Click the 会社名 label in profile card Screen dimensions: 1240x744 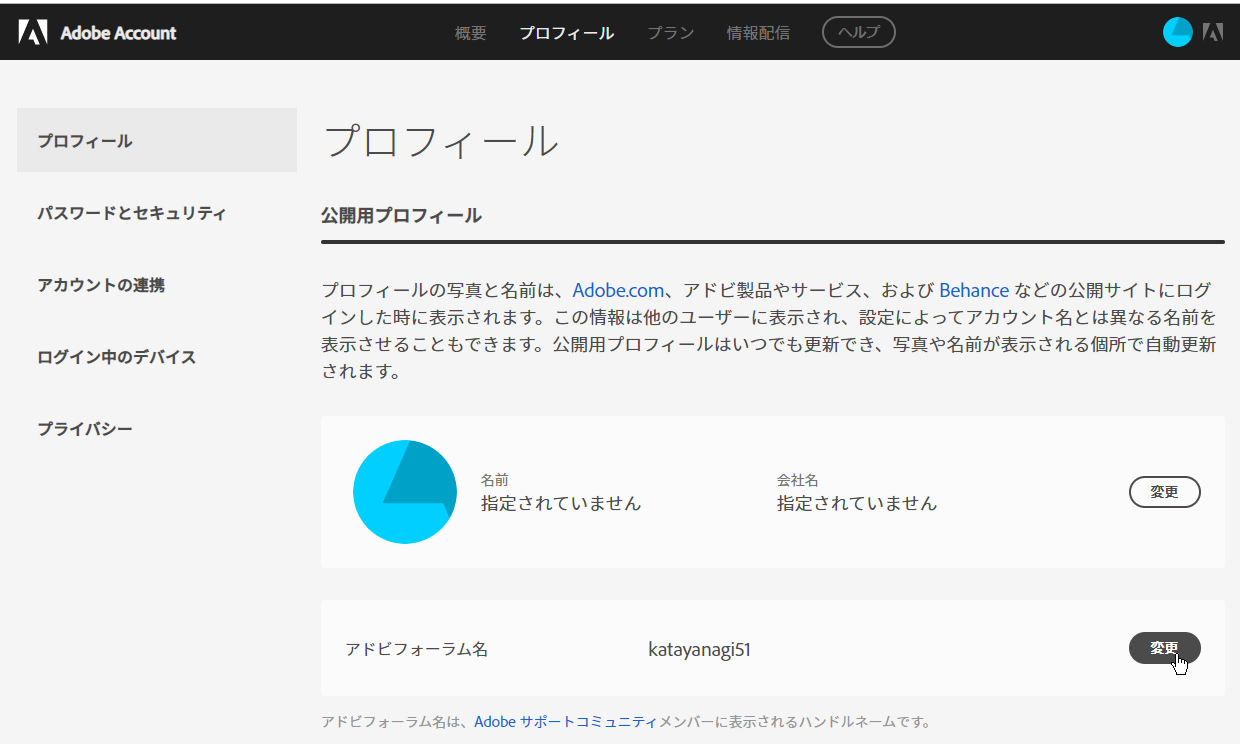(x=798, y=480)
